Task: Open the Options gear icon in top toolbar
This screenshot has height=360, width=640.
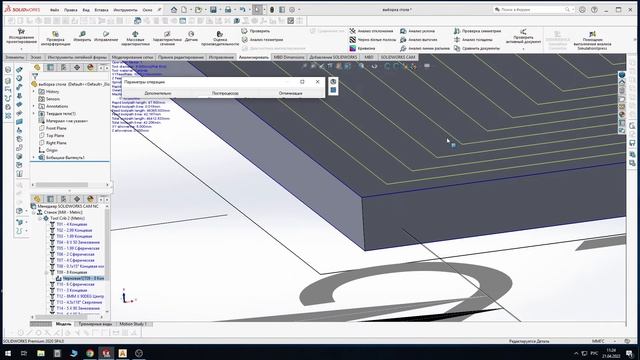Action: [x=292, y=9]
